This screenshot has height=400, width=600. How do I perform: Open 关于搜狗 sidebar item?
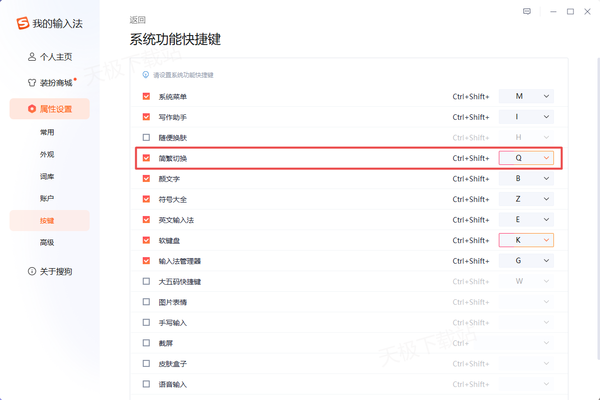[x=50, y=271]
